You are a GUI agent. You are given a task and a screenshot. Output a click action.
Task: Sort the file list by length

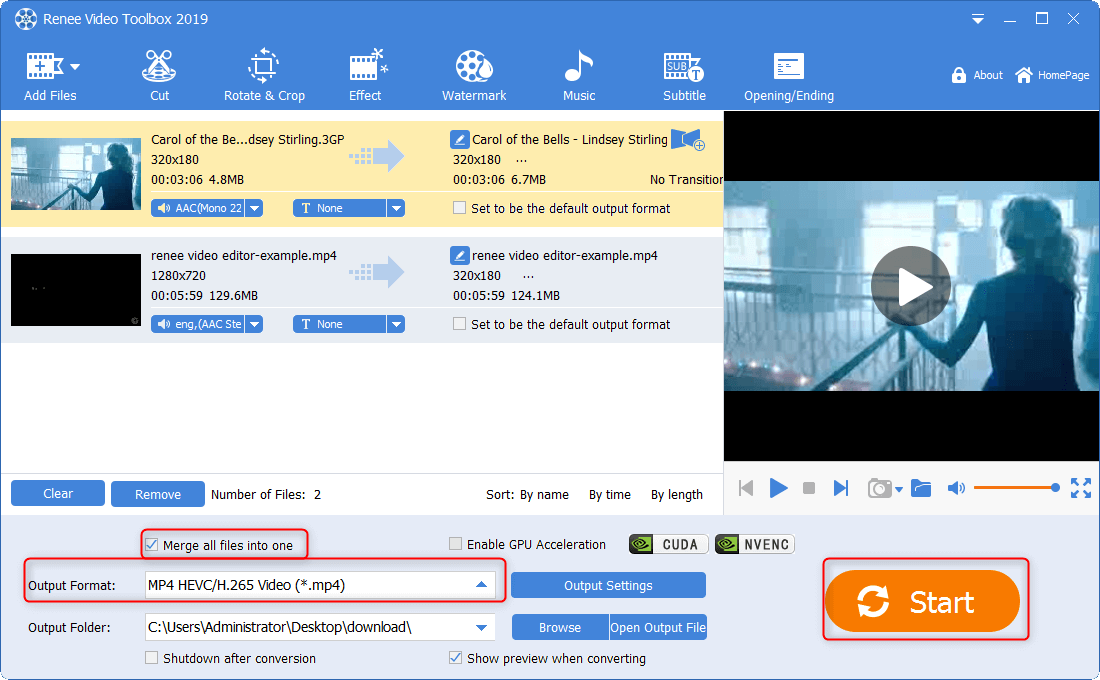(x=676, y=494)
